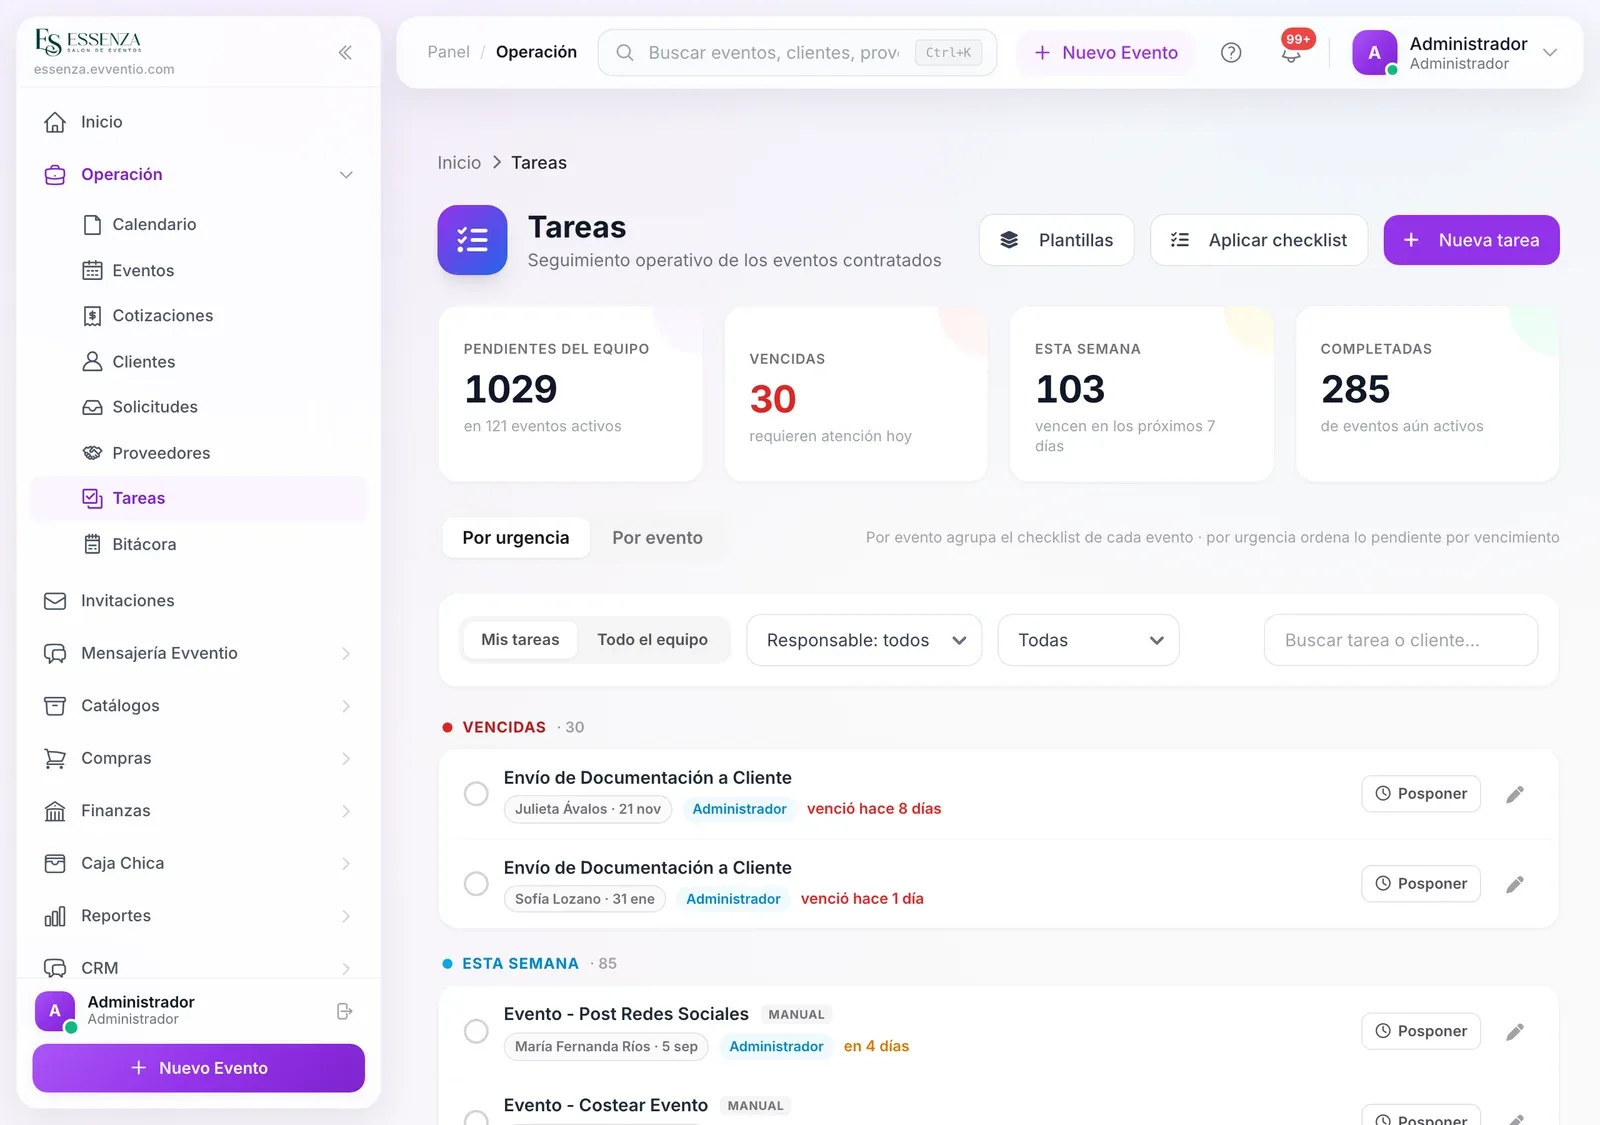Click the Caja Chica wallet icon
The image size is (1600, 1125).
click(55, 863)
